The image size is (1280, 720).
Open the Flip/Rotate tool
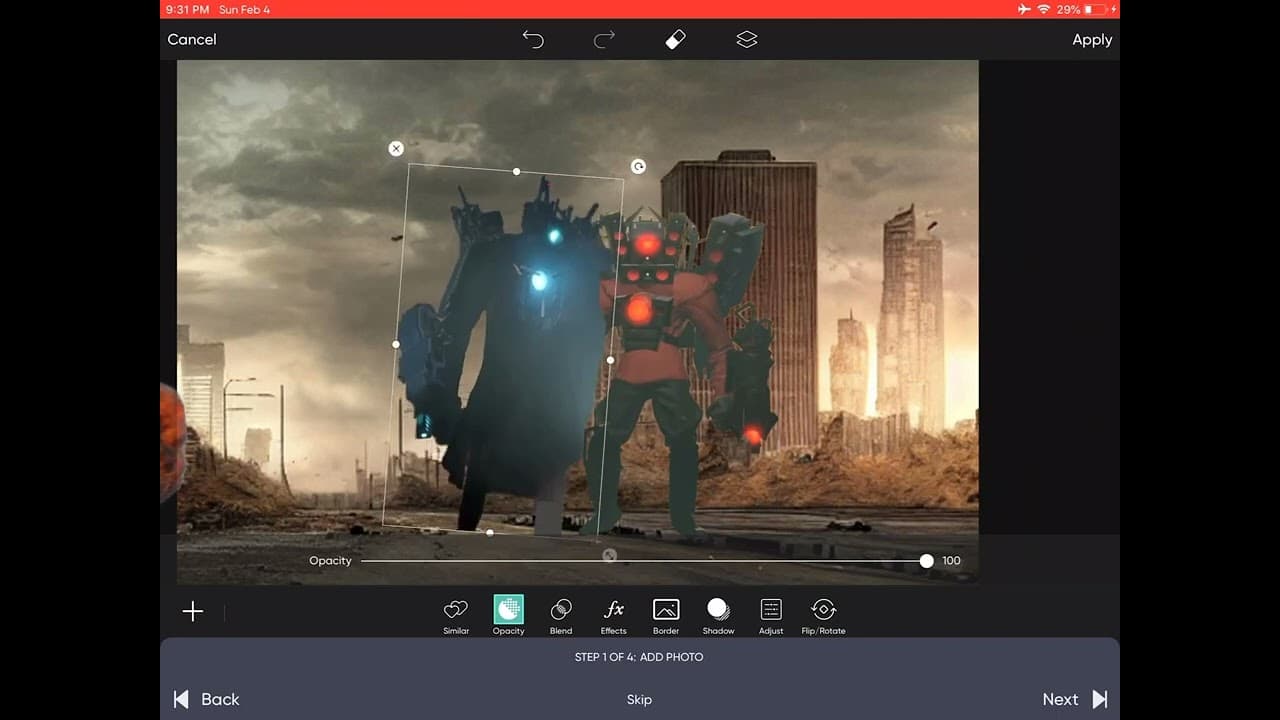tap(824, 616)
